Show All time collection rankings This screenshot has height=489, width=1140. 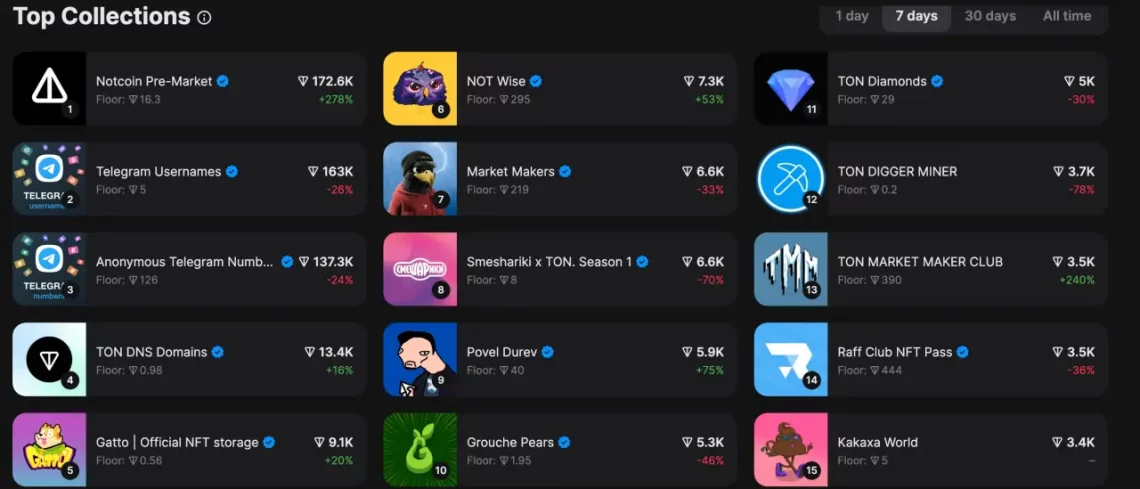pos(1067,16)
